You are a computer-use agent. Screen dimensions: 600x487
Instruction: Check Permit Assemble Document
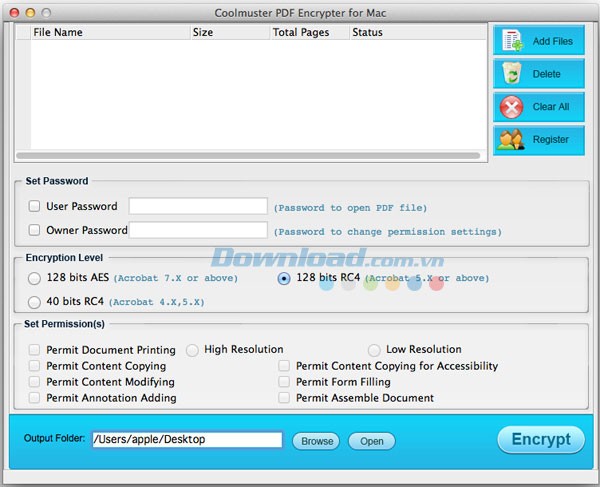(x=284, y=398)
